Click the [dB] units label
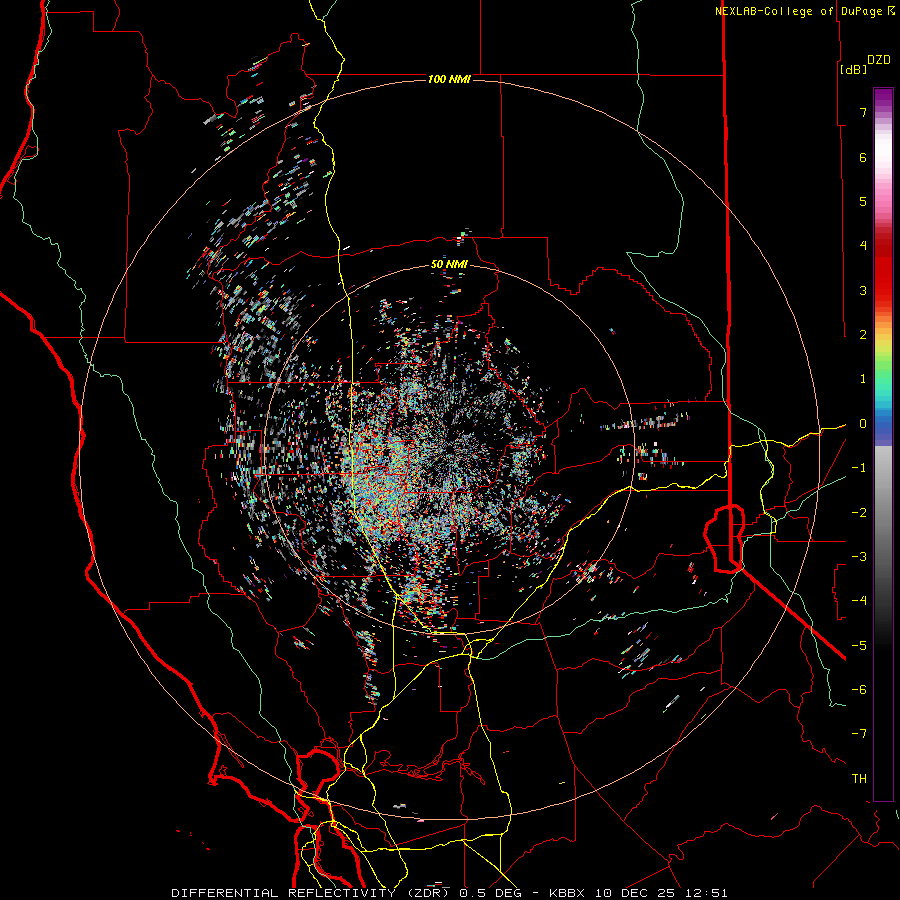The image size is (900, 900). pyautogui.click(x=854, y=69)
